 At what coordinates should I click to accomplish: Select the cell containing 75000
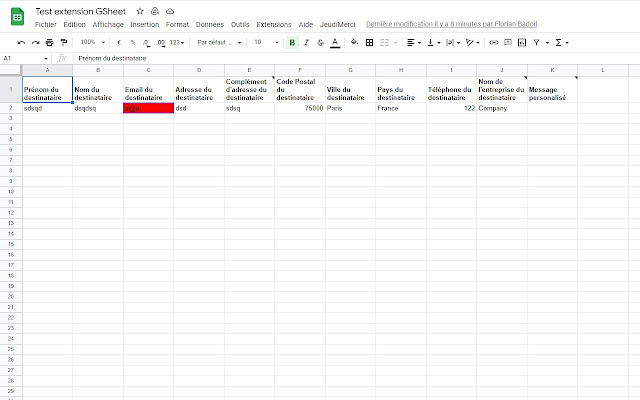pyautogui.click(x=300, y=108)
